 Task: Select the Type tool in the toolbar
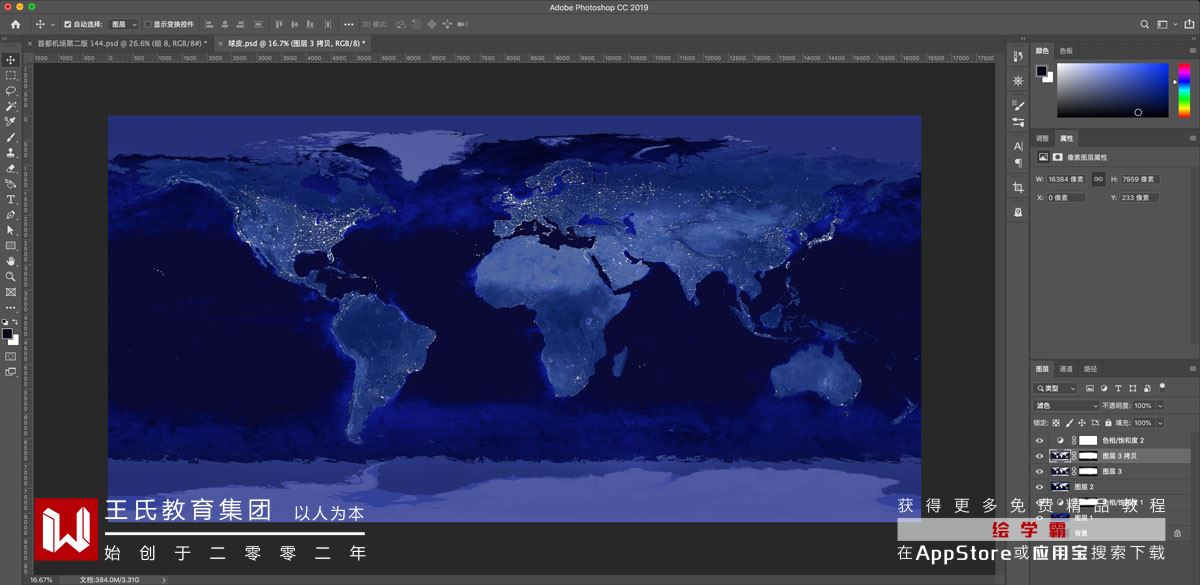[10, 199]
